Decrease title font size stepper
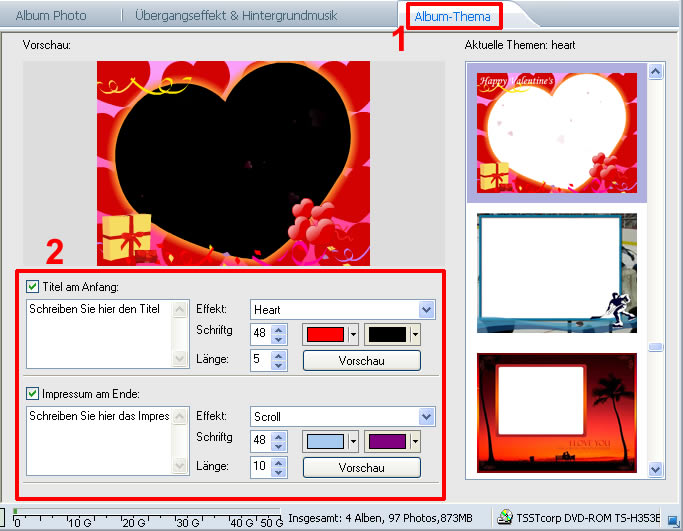This screenshot has height=531, width=683. [279, 339]
